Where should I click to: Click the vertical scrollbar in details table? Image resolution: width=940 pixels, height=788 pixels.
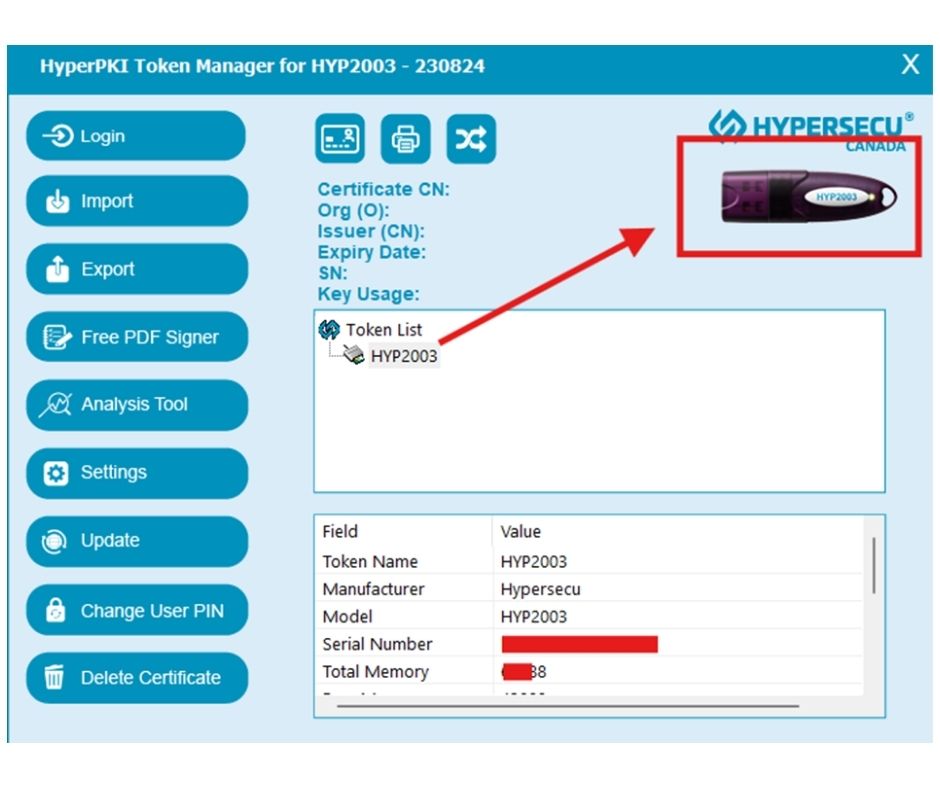[x=874, y=566]
